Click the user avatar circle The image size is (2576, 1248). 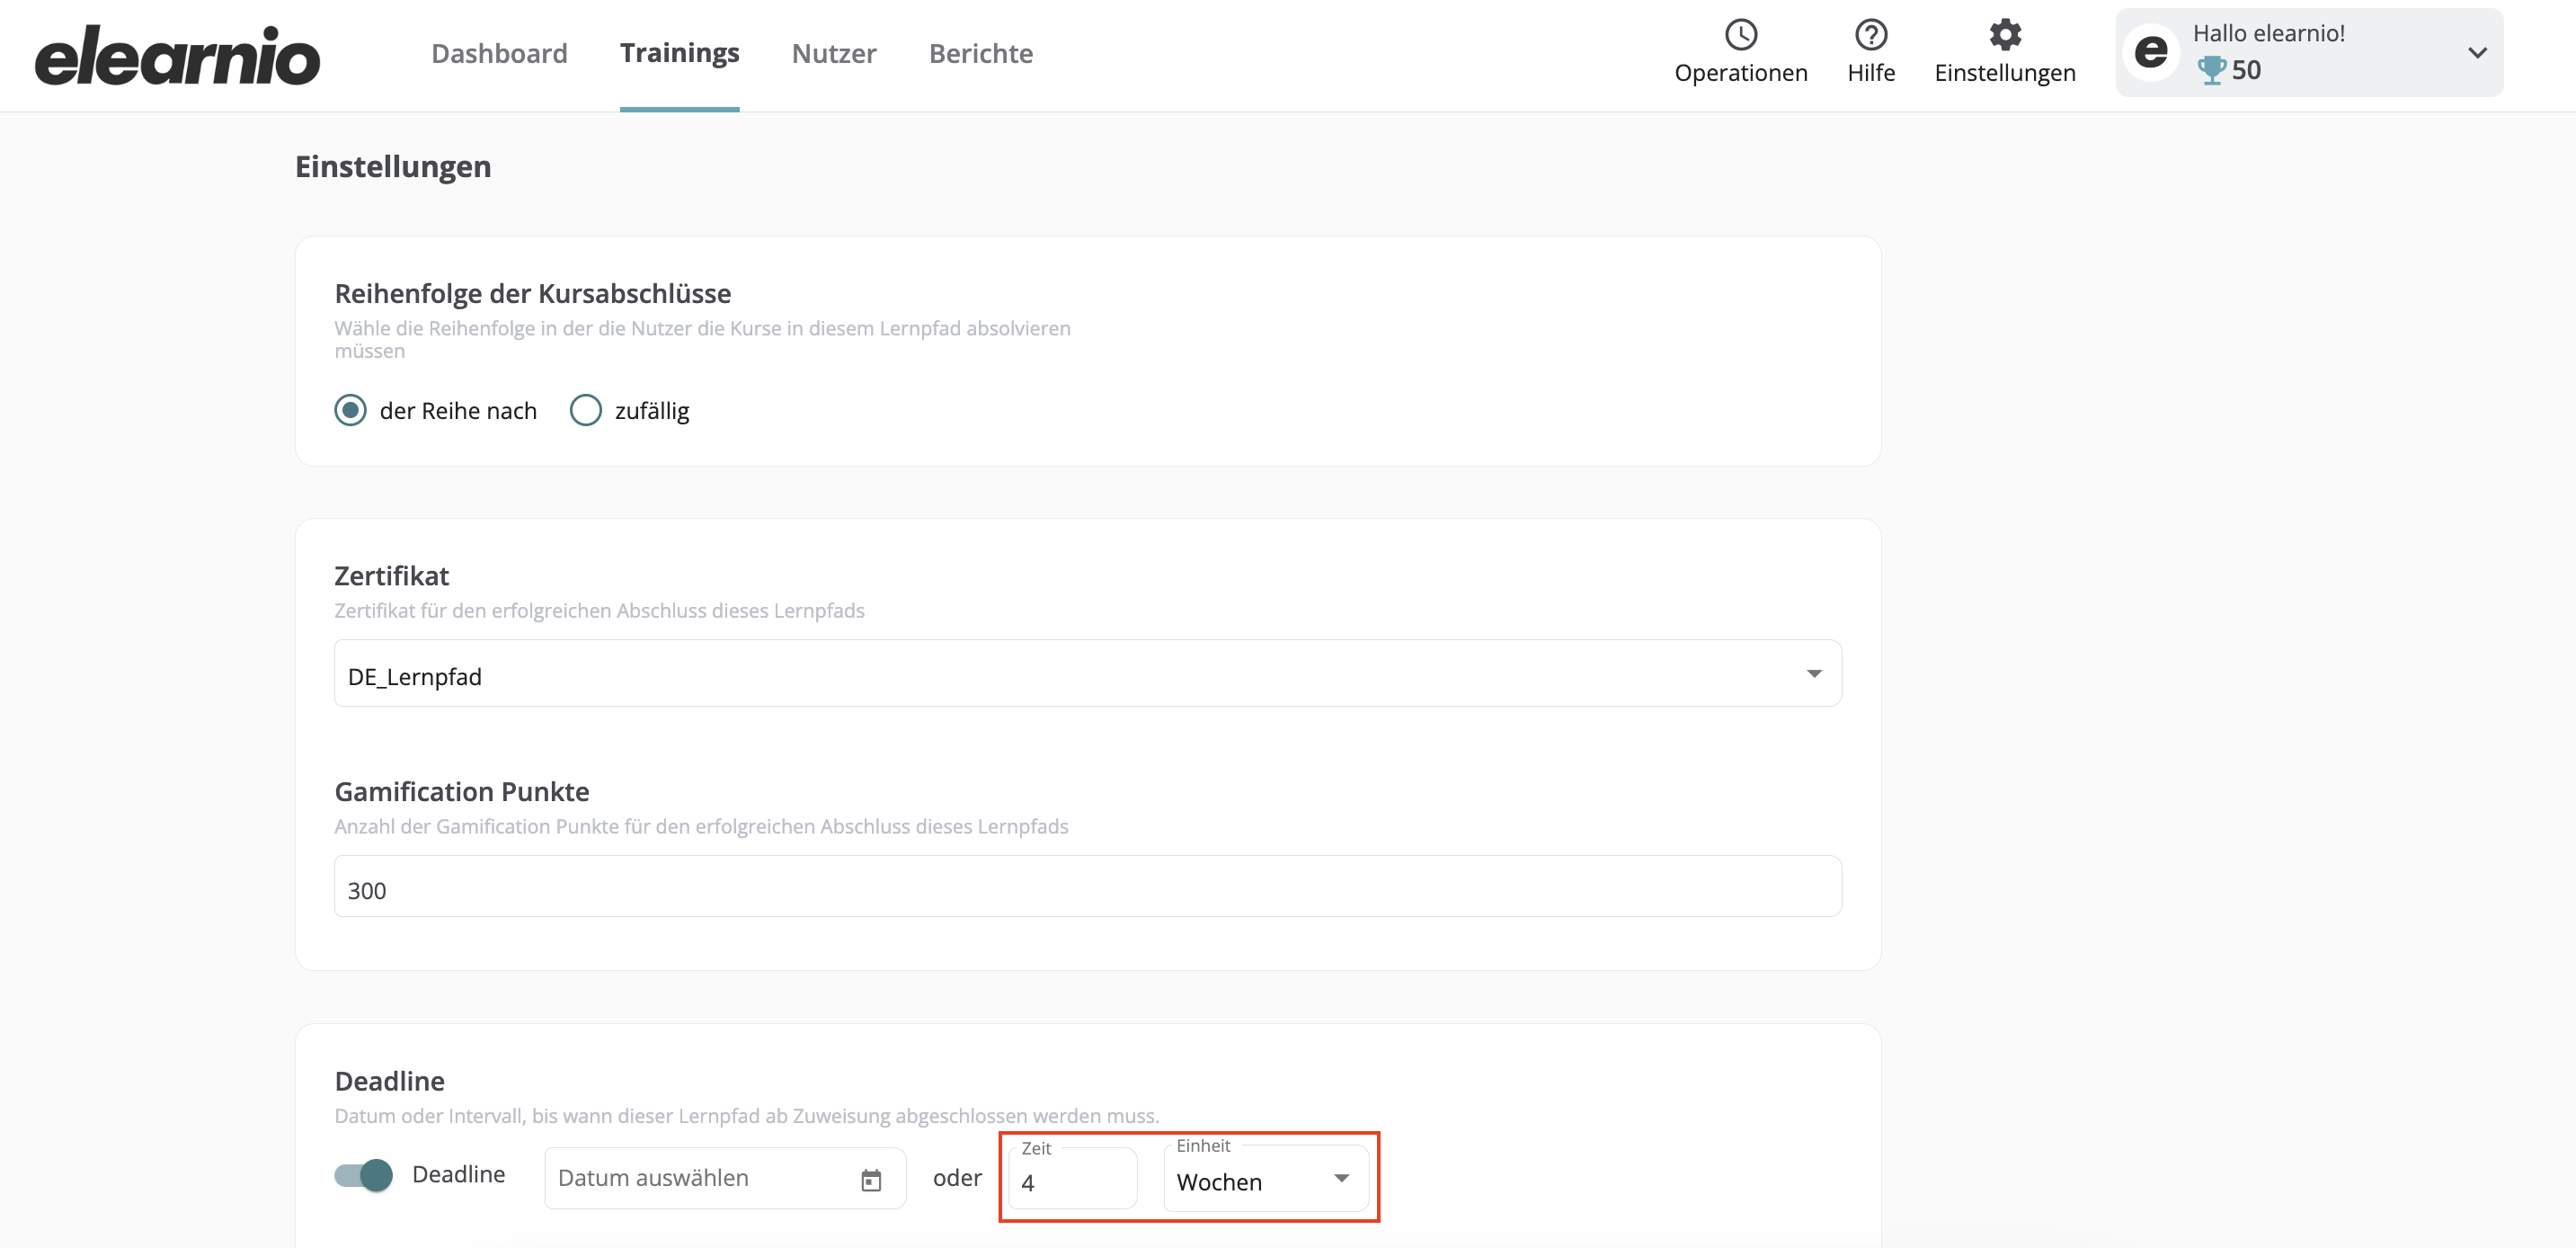tap(2152, 52)
